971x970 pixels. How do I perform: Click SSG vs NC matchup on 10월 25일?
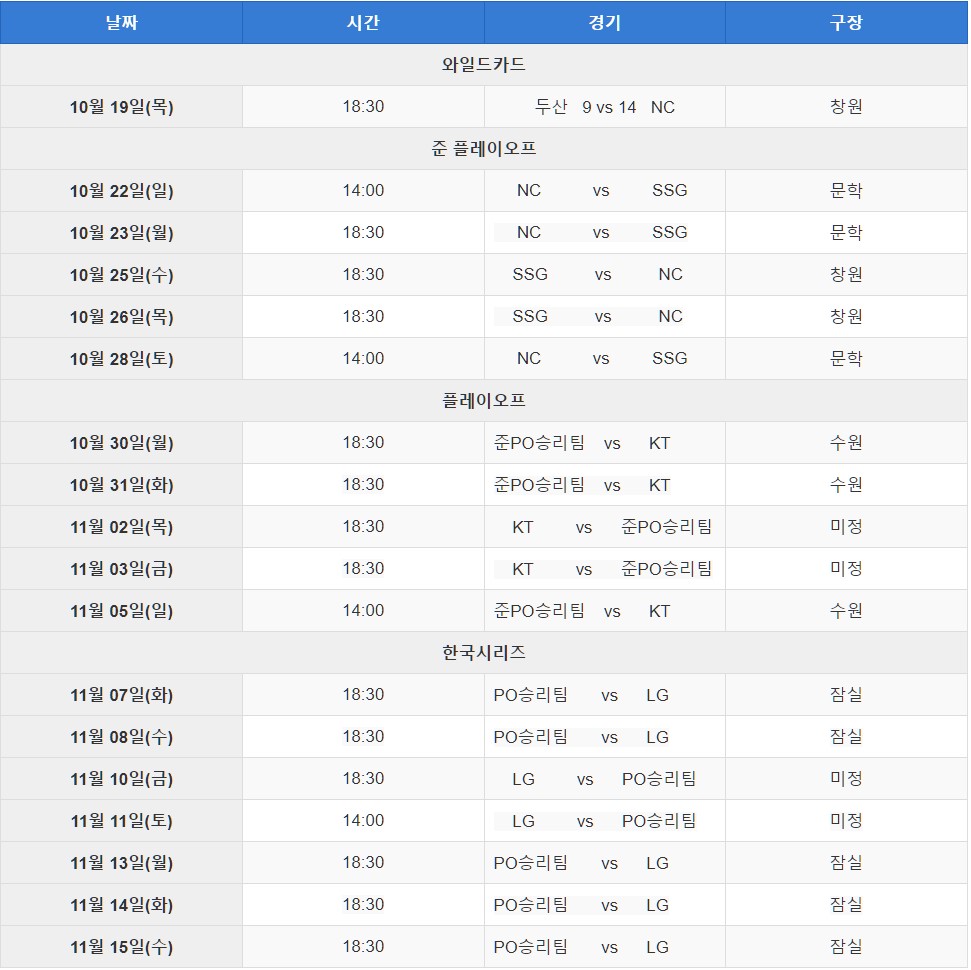tap(598, 274)
